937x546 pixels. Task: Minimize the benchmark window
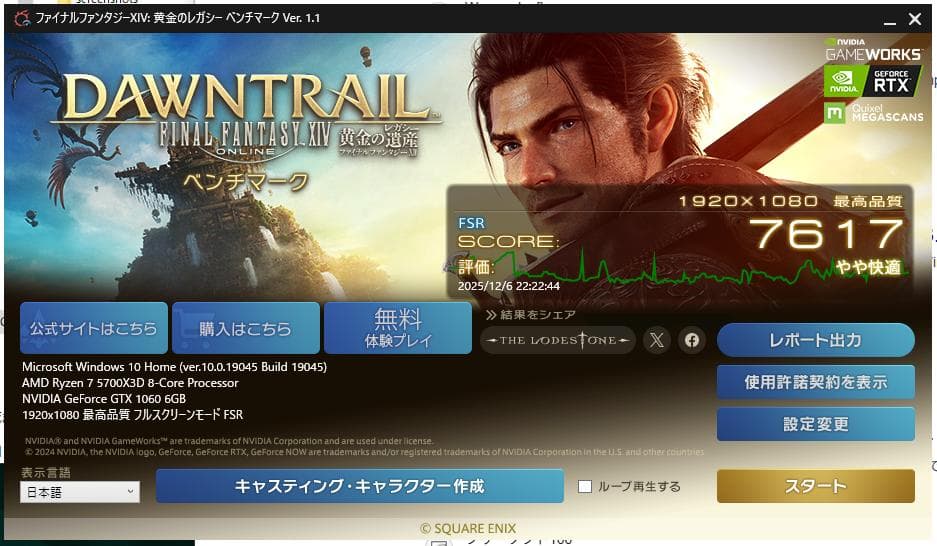coord(890,19)
